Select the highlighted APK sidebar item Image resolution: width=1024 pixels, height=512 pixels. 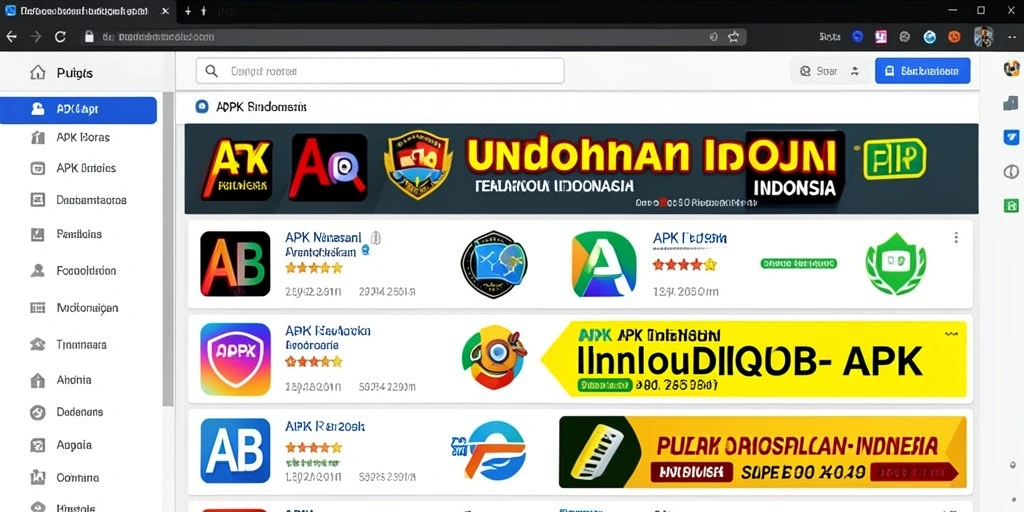click(78, 110)
